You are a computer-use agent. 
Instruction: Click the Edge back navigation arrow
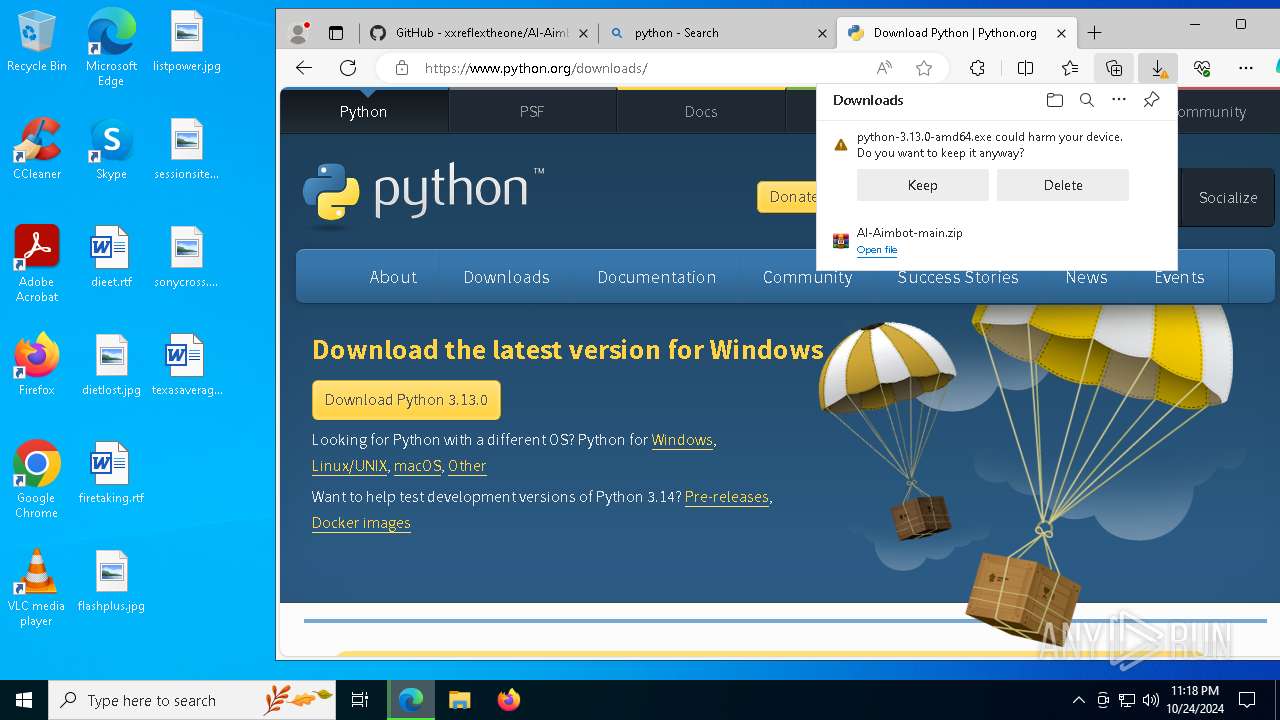click(304, 68)
